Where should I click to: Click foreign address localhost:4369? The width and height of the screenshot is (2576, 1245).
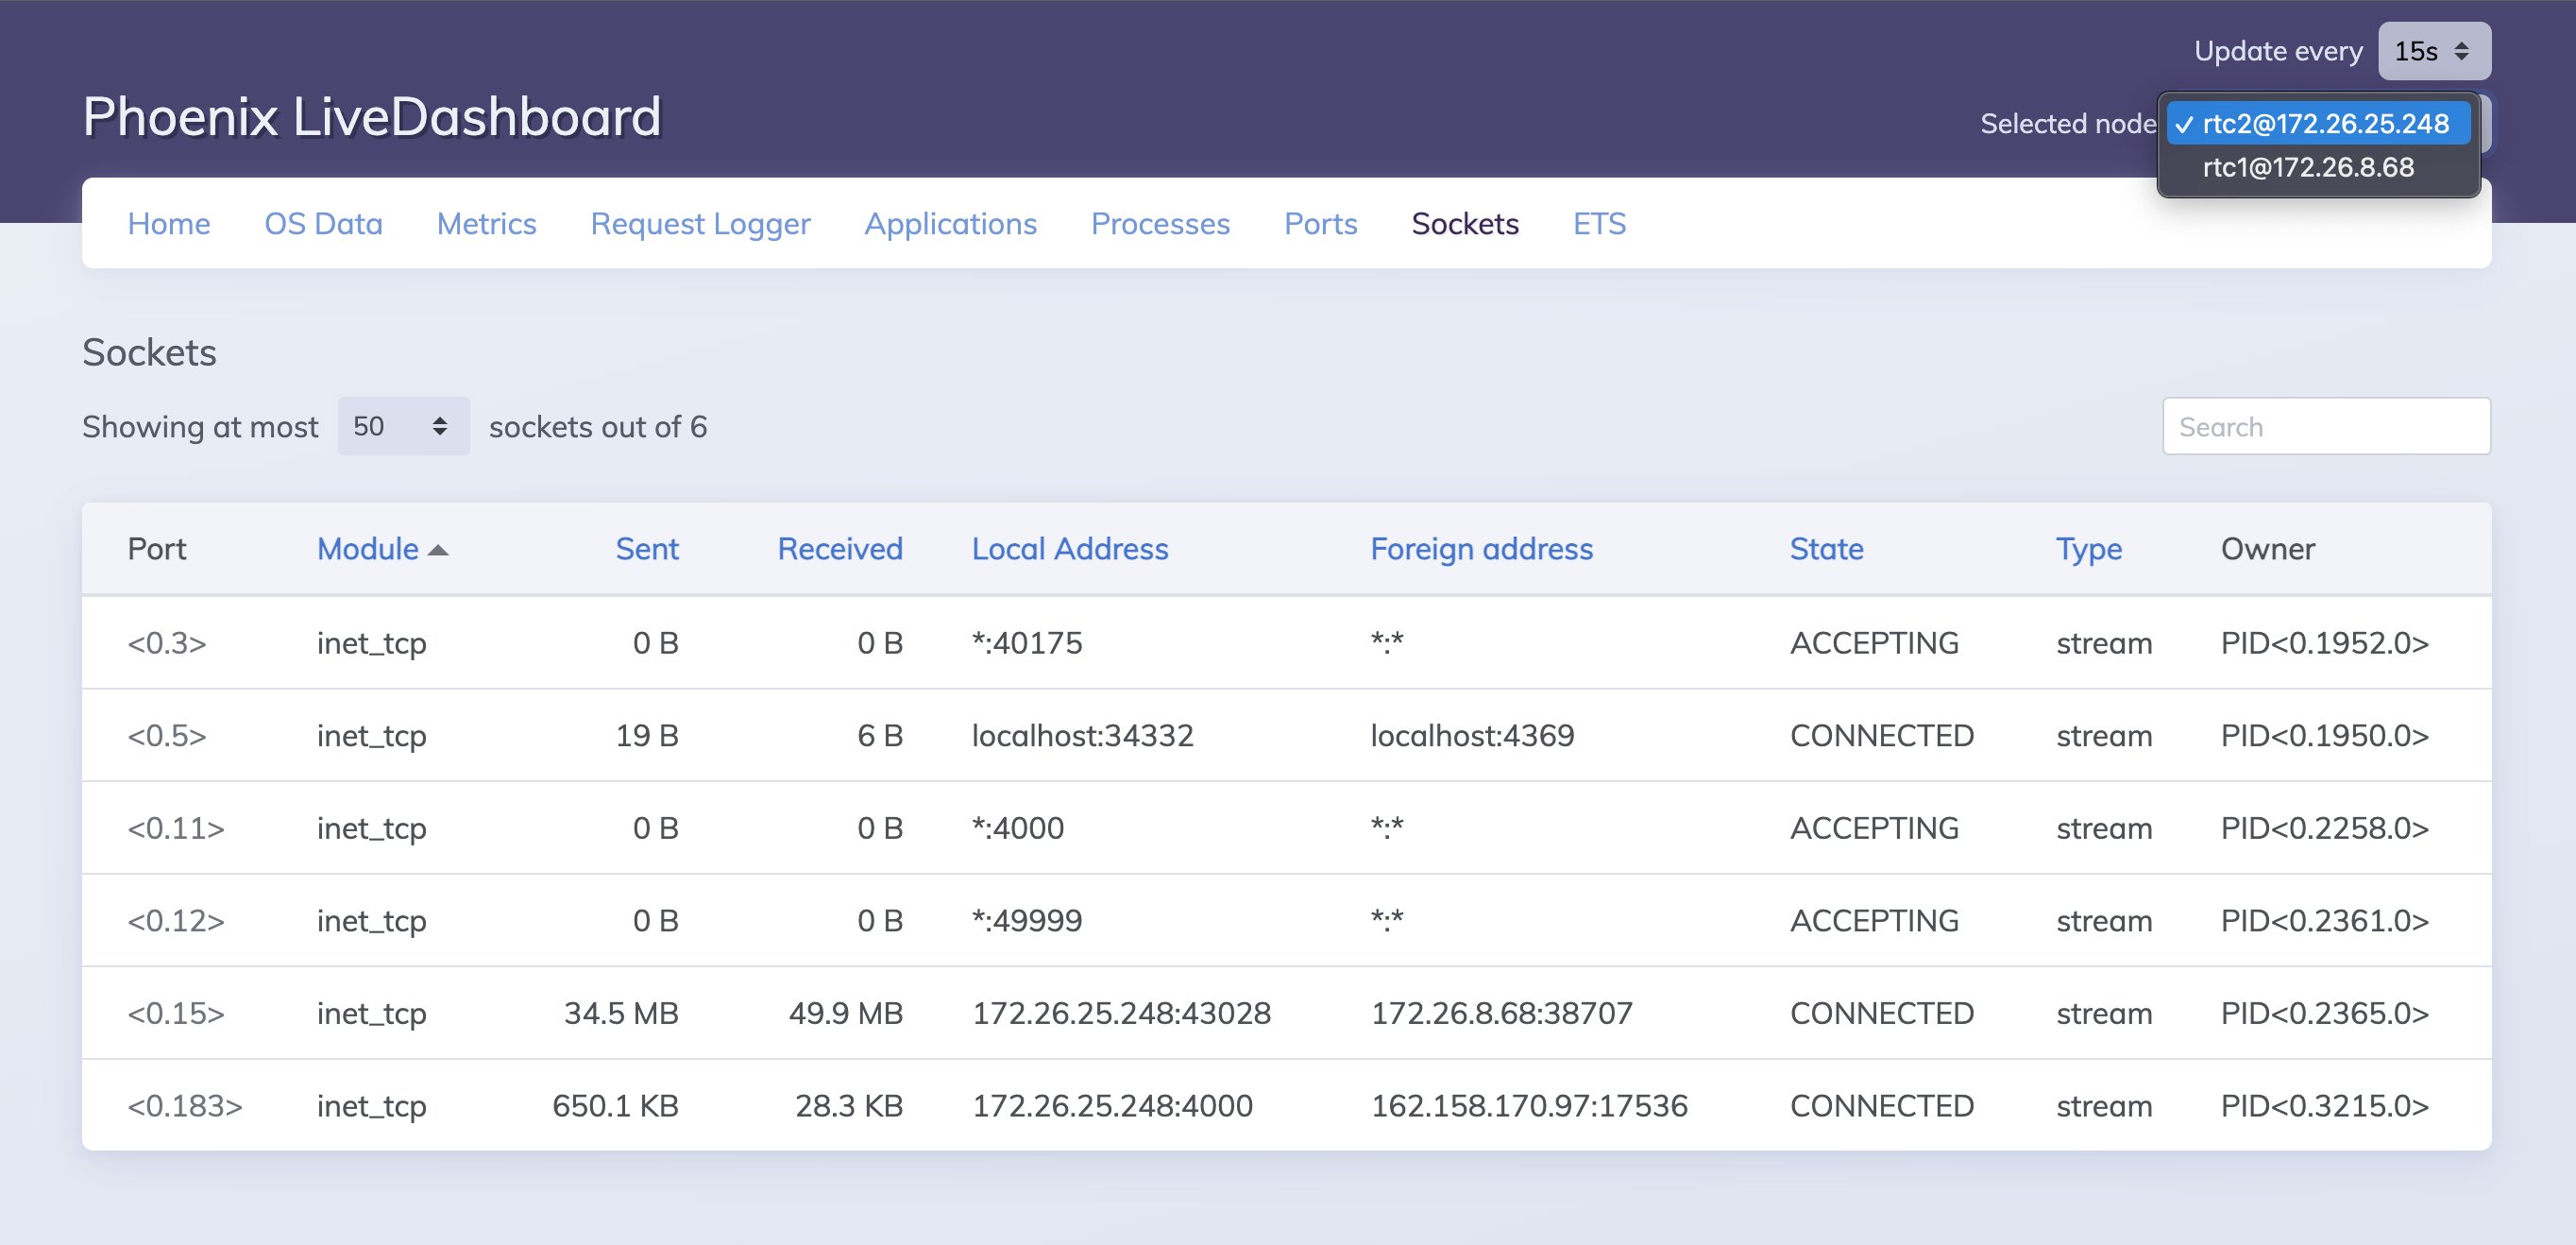tap(1472, 736)
